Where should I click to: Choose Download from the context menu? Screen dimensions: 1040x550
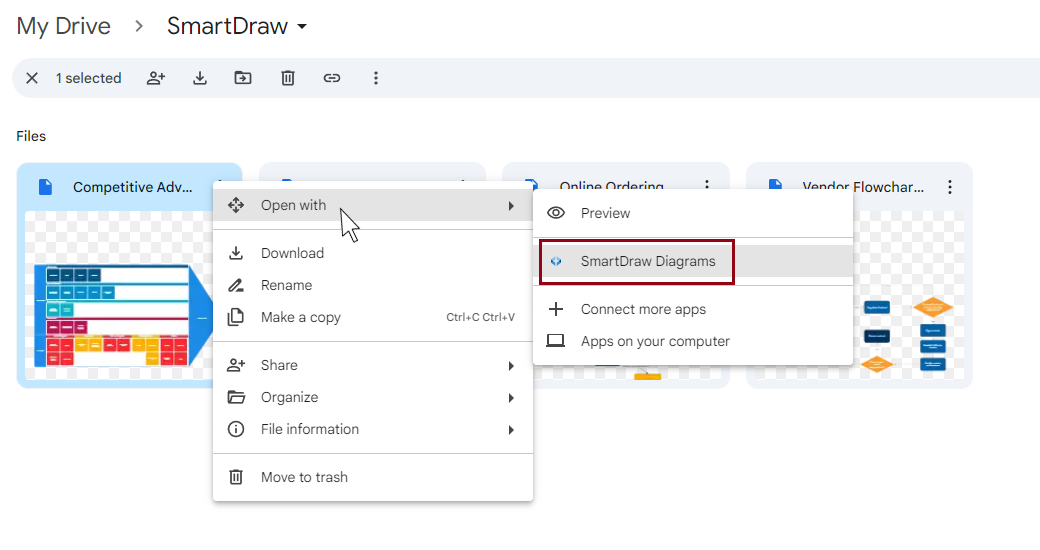373,253
